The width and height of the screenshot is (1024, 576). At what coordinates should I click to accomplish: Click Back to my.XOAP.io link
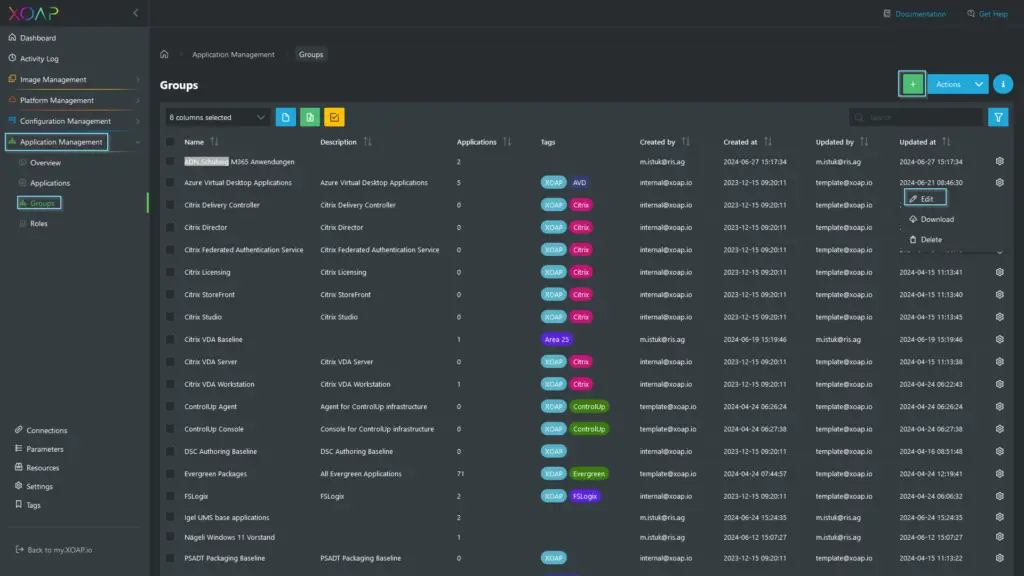click(x=54, y=550)
